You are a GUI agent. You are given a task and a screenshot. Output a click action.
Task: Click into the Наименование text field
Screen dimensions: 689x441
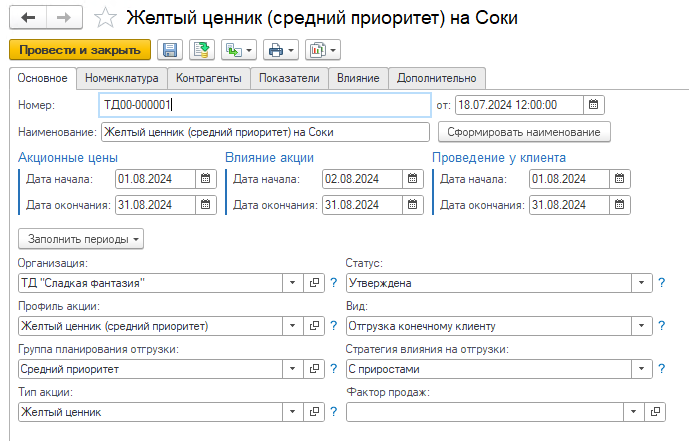[x=265, y=132]
